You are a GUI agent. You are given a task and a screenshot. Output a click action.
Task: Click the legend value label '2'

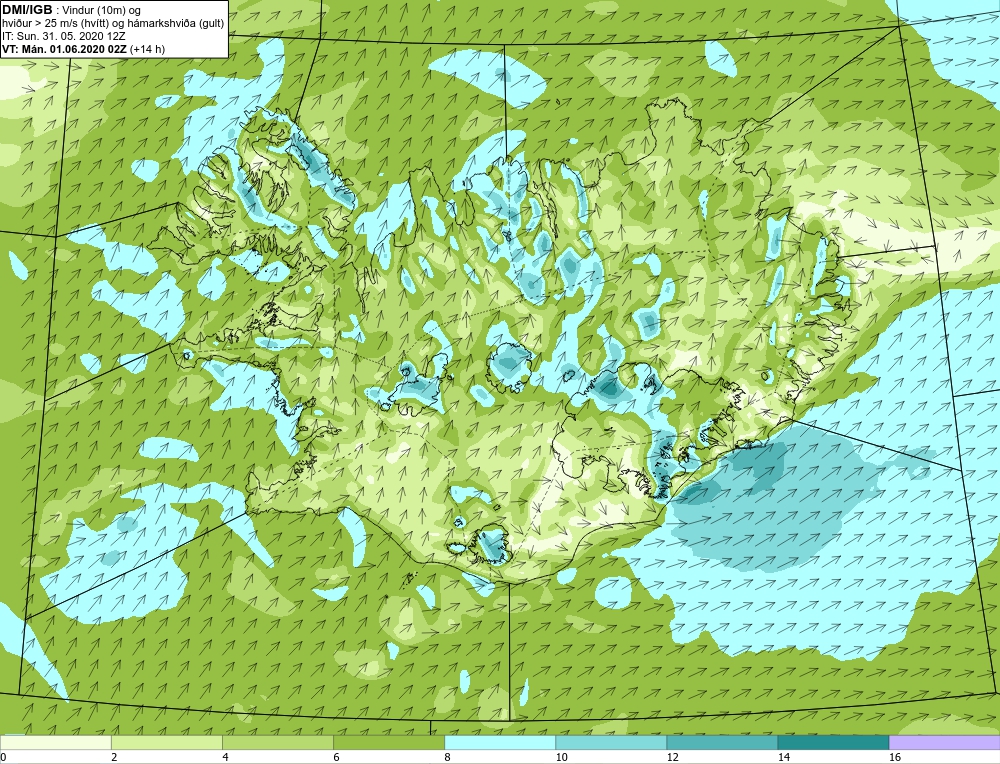114,757
